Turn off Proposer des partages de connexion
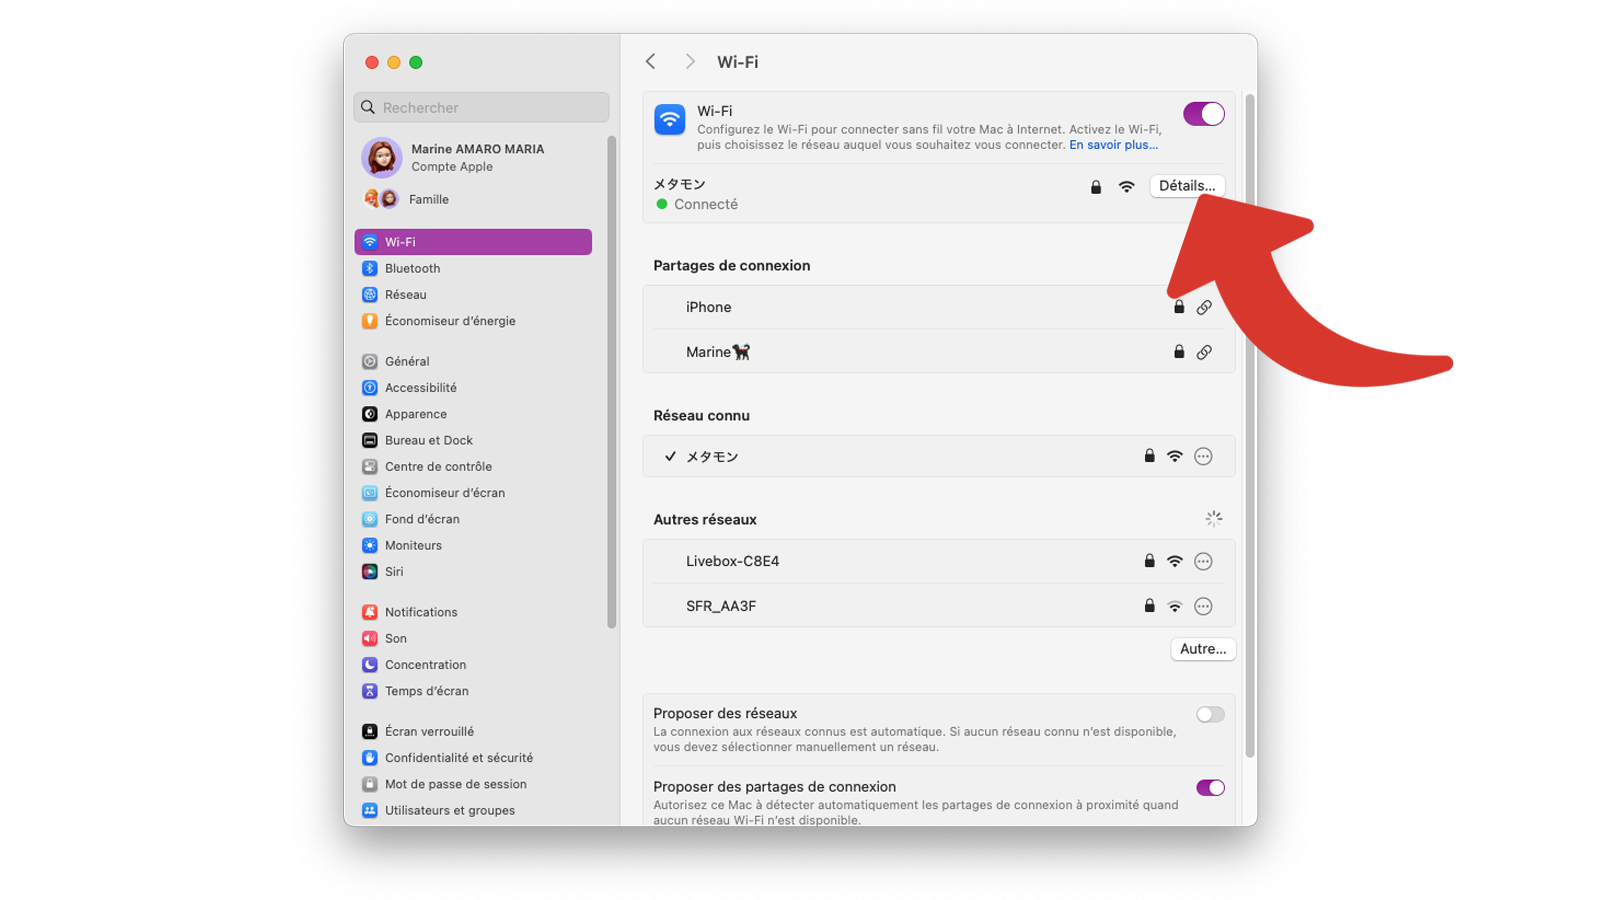 click(1210, 787)
